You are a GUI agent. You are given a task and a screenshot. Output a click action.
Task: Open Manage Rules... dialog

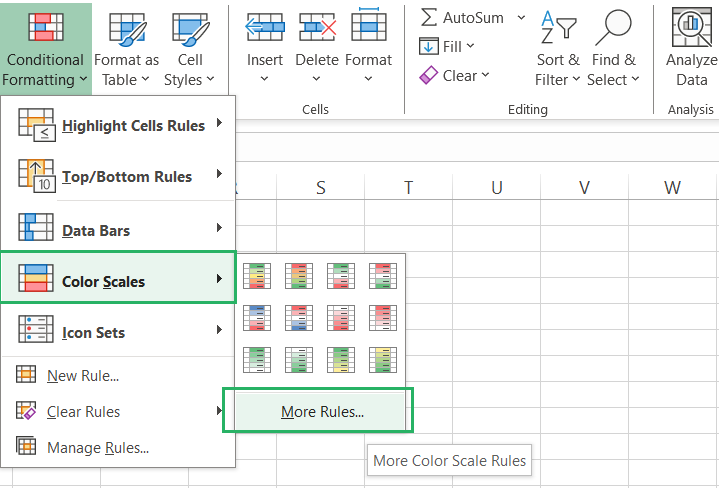[97, 448]
